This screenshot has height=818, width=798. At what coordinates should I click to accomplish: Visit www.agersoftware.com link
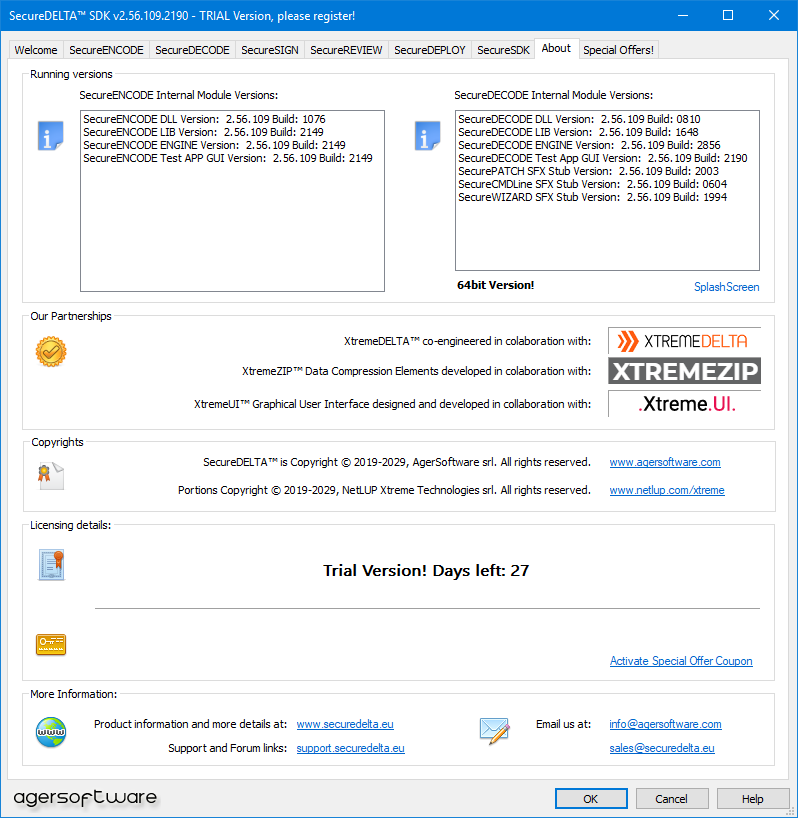(665, 462)
